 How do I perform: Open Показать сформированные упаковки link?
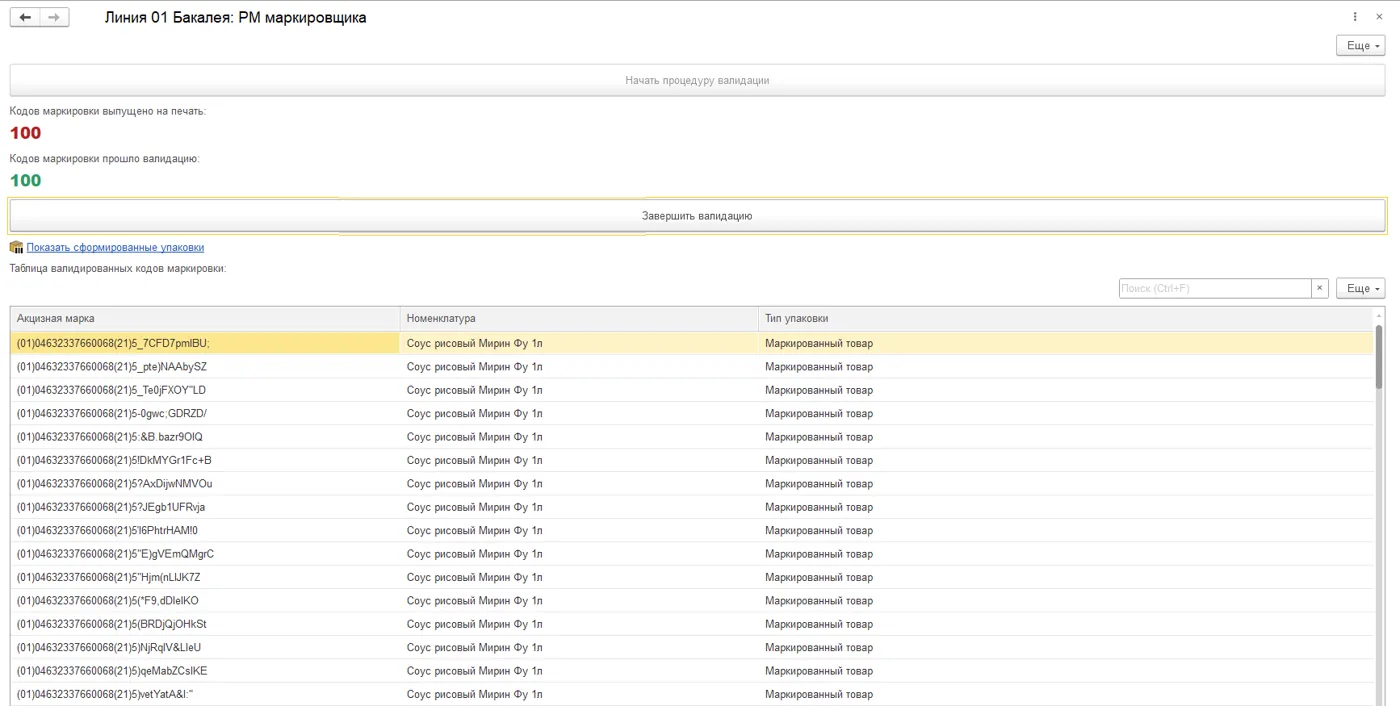[x=115, y=247]
